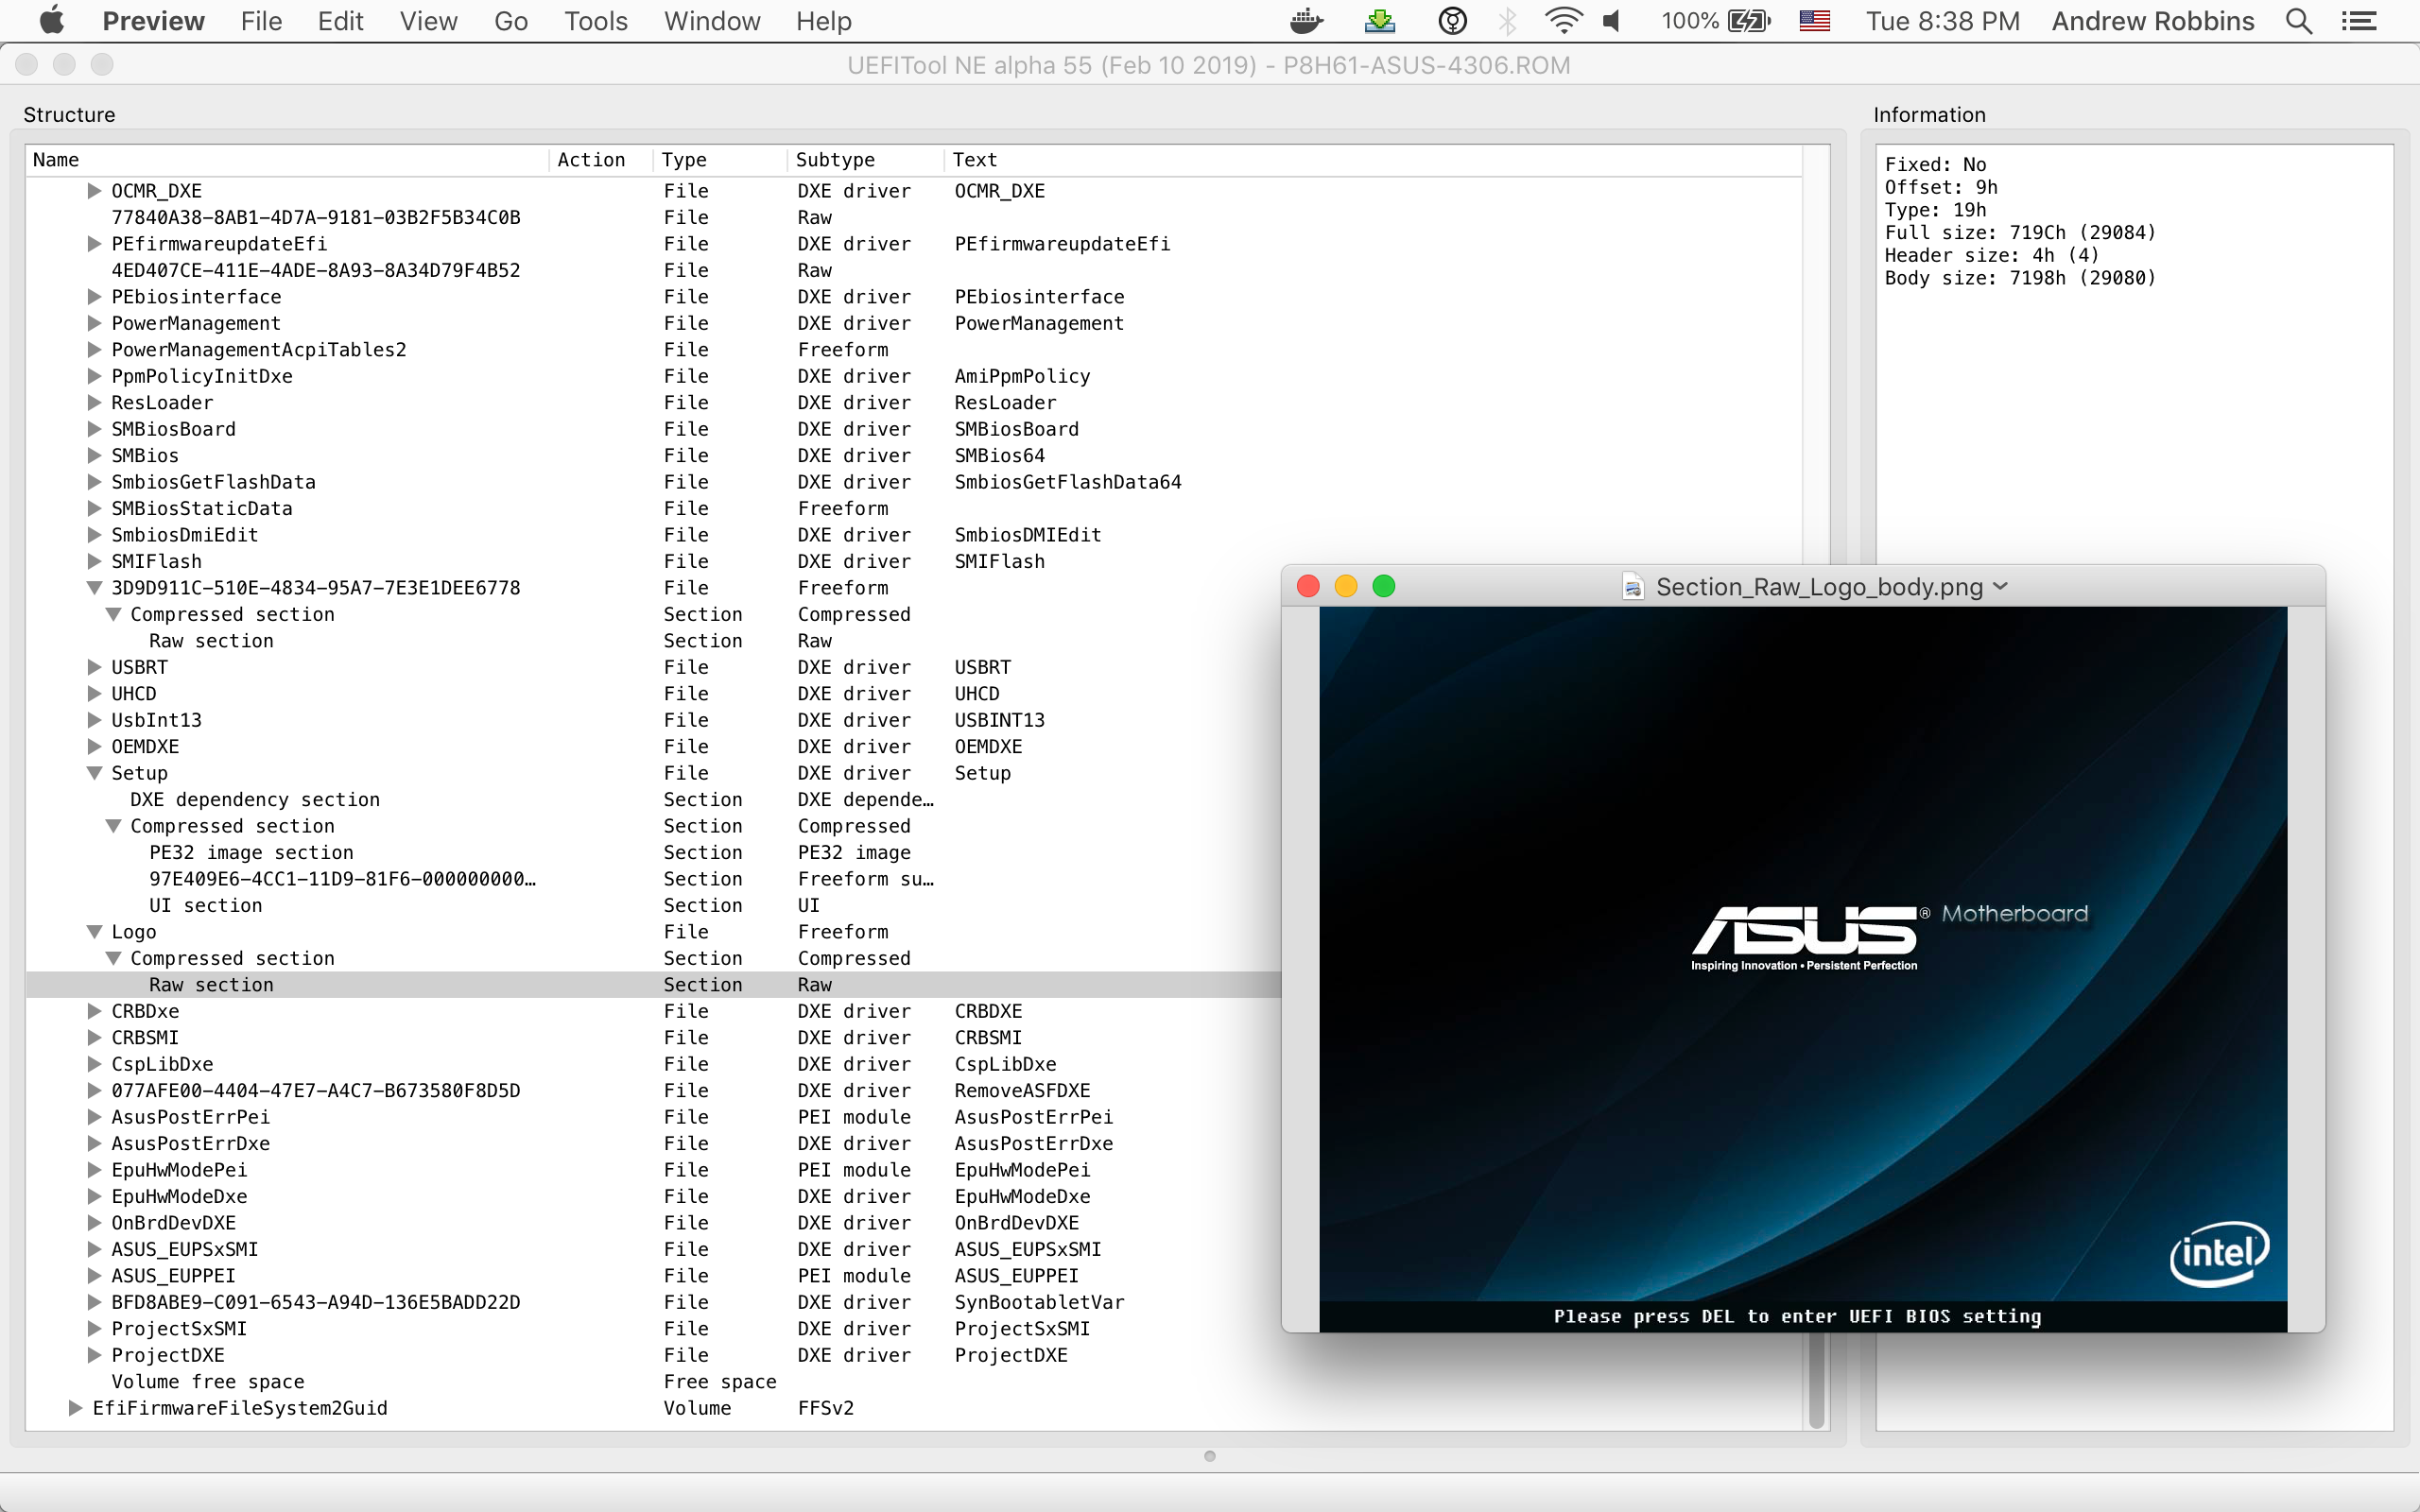Click the SynBootabletVar text cell
Viewport: 2420px width, 1512px height.
click(1039, 1302)
